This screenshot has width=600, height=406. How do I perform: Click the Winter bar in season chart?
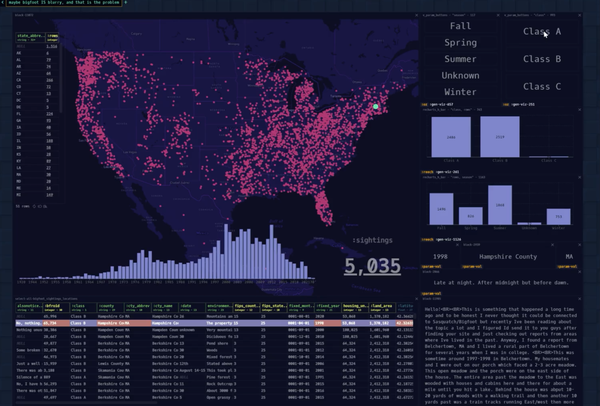click(558, 217)
